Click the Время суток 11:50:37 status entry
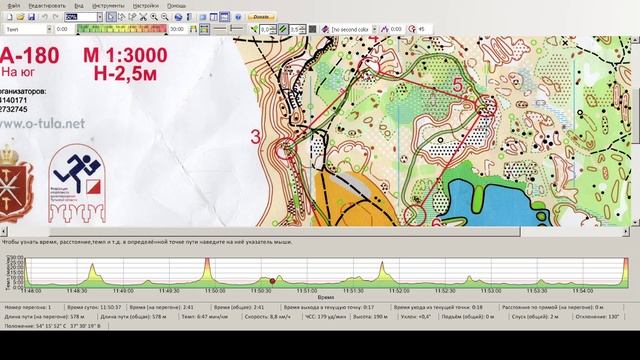Screen dimensions: 640x360 94,307
